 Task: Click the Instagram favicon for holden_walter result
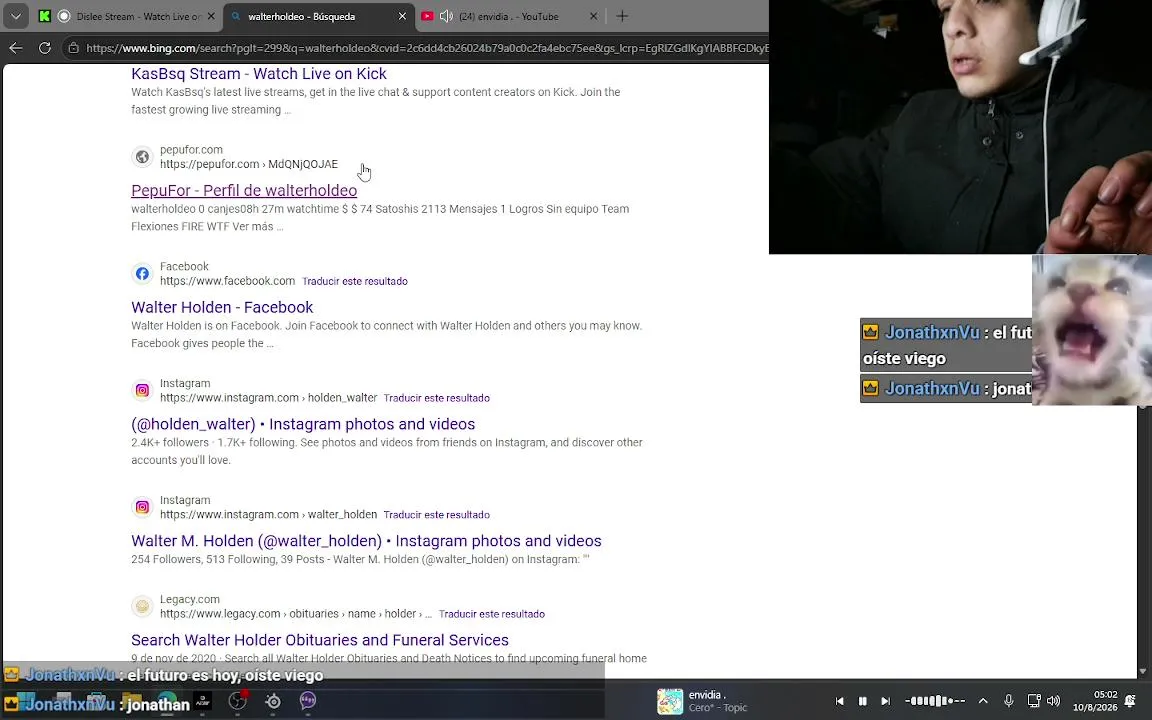click(x=143, y=390)
